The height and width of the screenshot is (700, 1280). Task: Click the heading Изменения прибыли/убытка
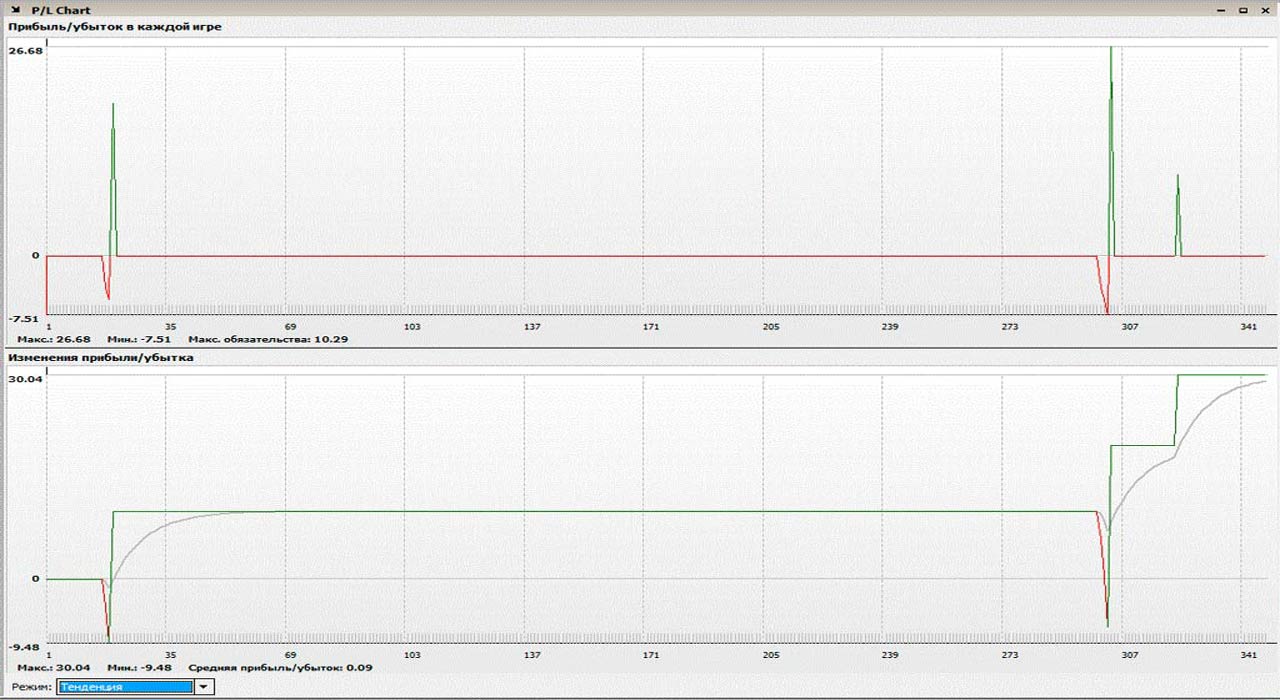101,357
